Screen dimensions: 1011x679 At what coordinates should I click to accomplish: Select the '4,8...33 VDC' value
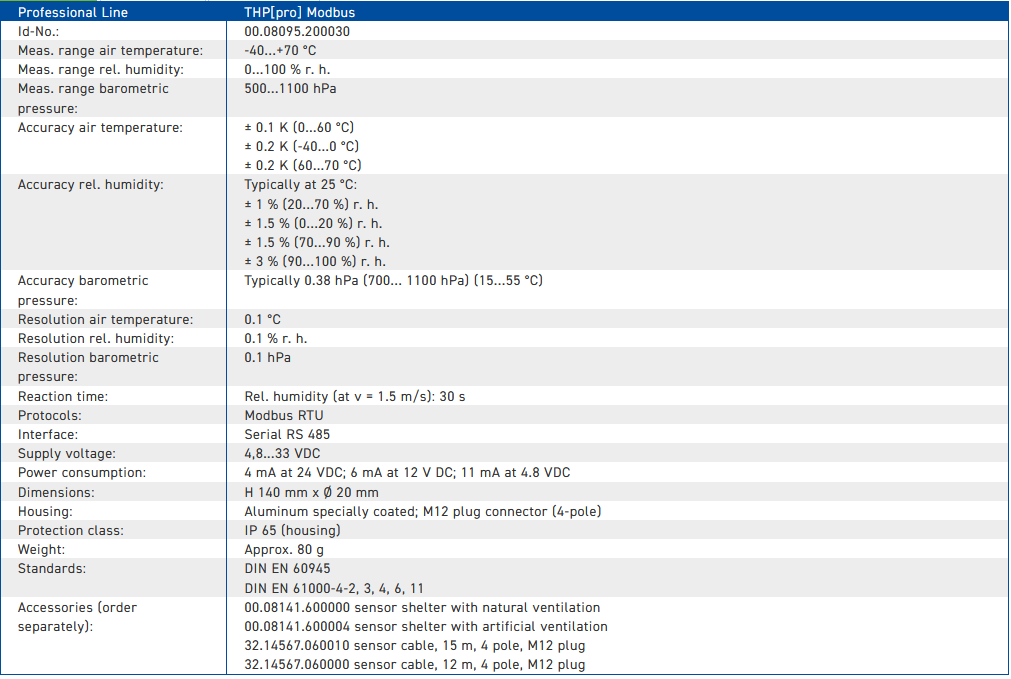point(282,453)
